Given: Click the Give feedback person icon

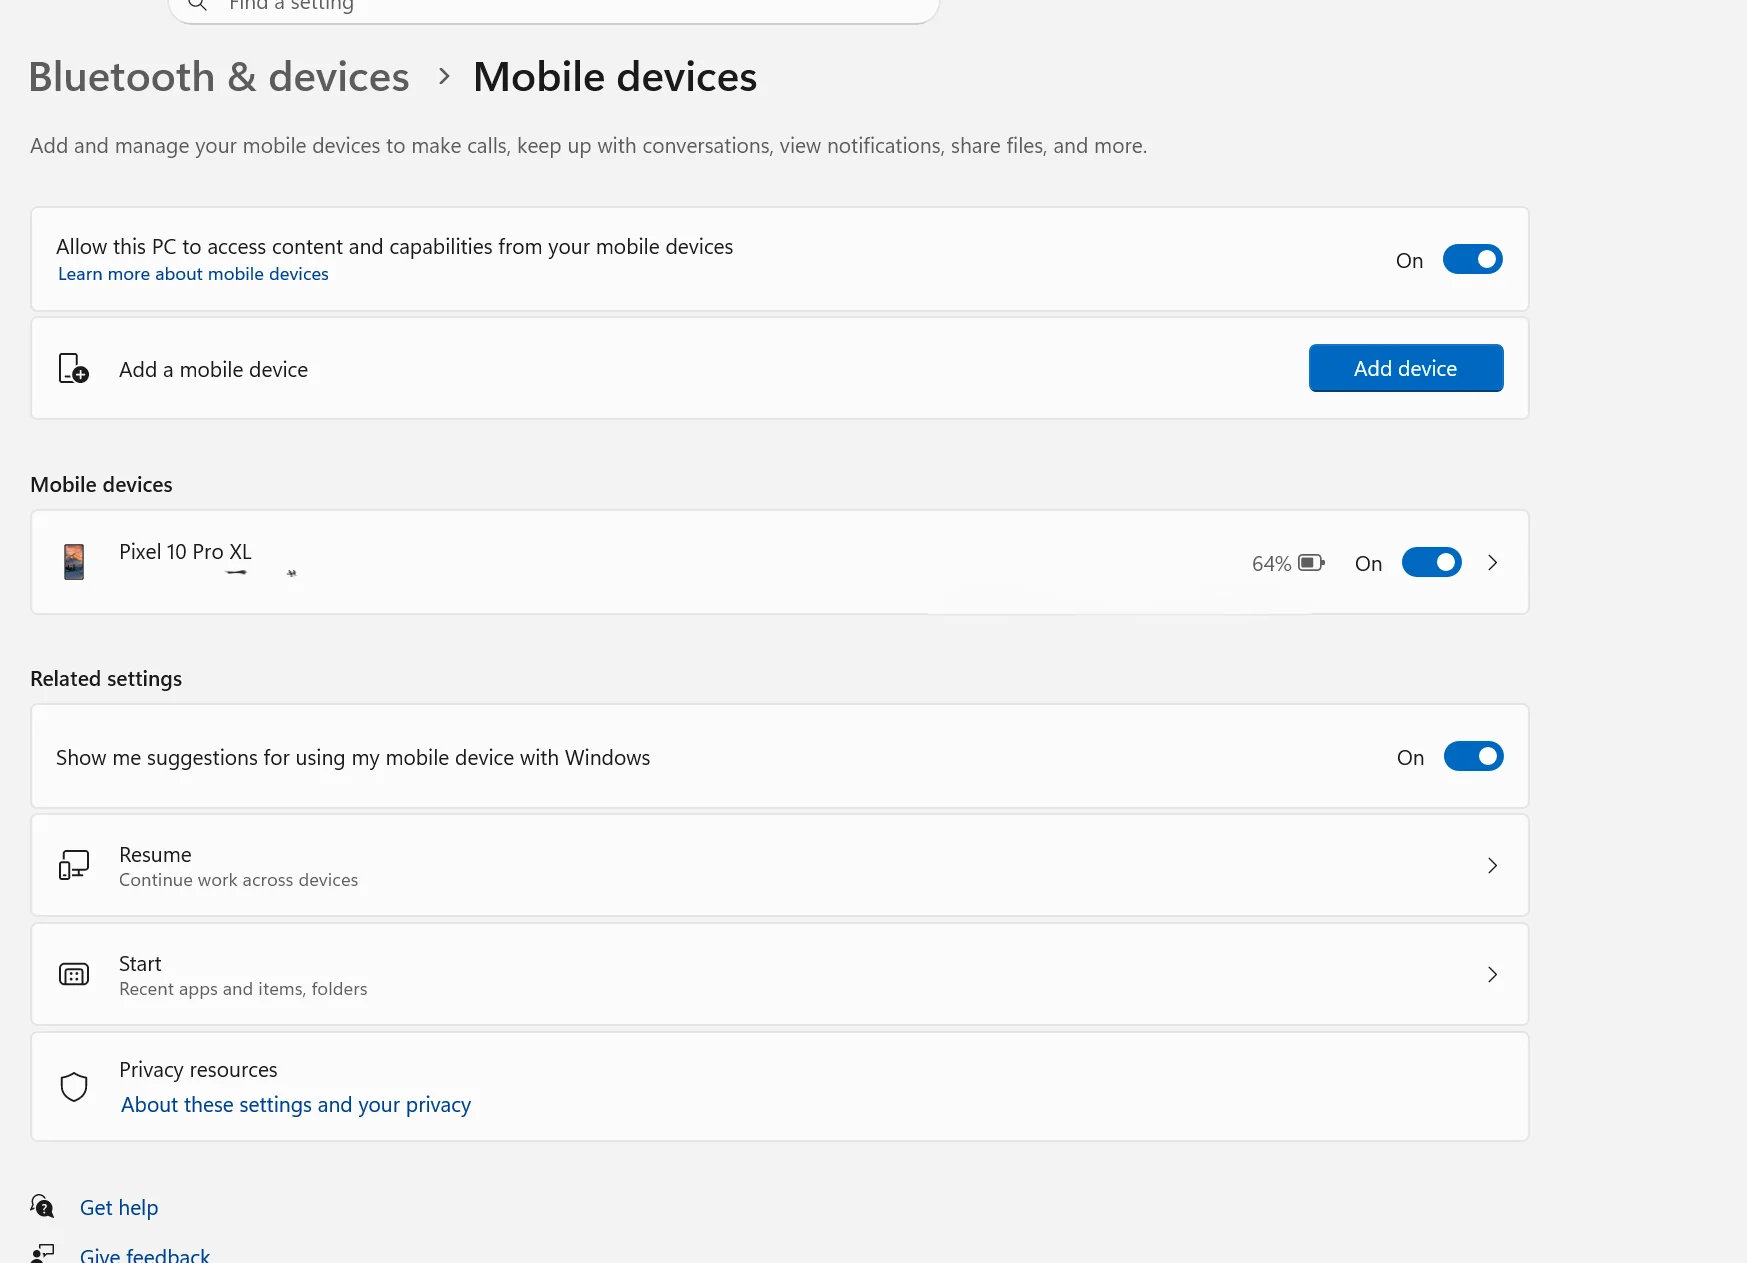Looking at the screenshot, I should (x=42, y=1254).
